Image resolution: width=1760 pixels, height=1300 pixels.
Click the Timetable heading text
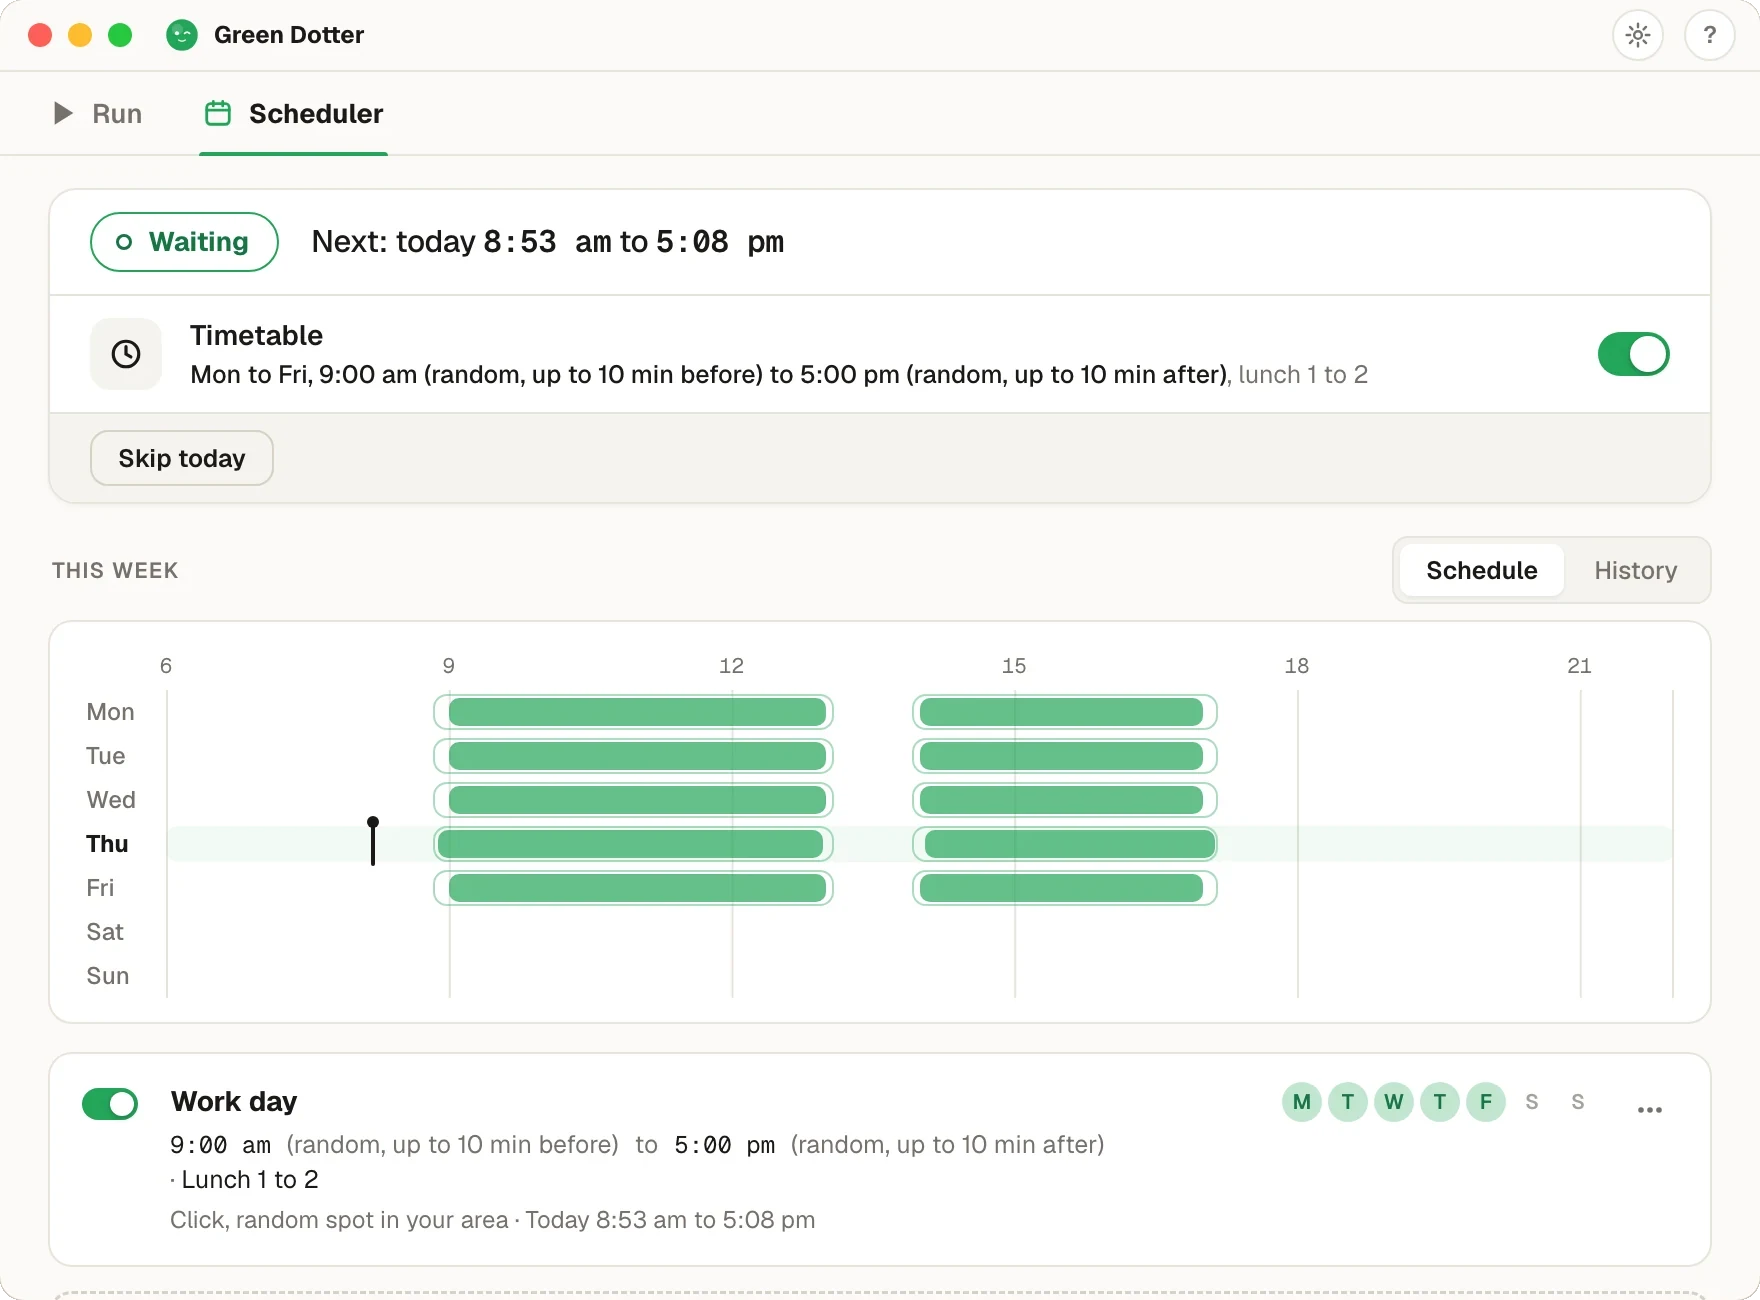click(x=256, y=335)
